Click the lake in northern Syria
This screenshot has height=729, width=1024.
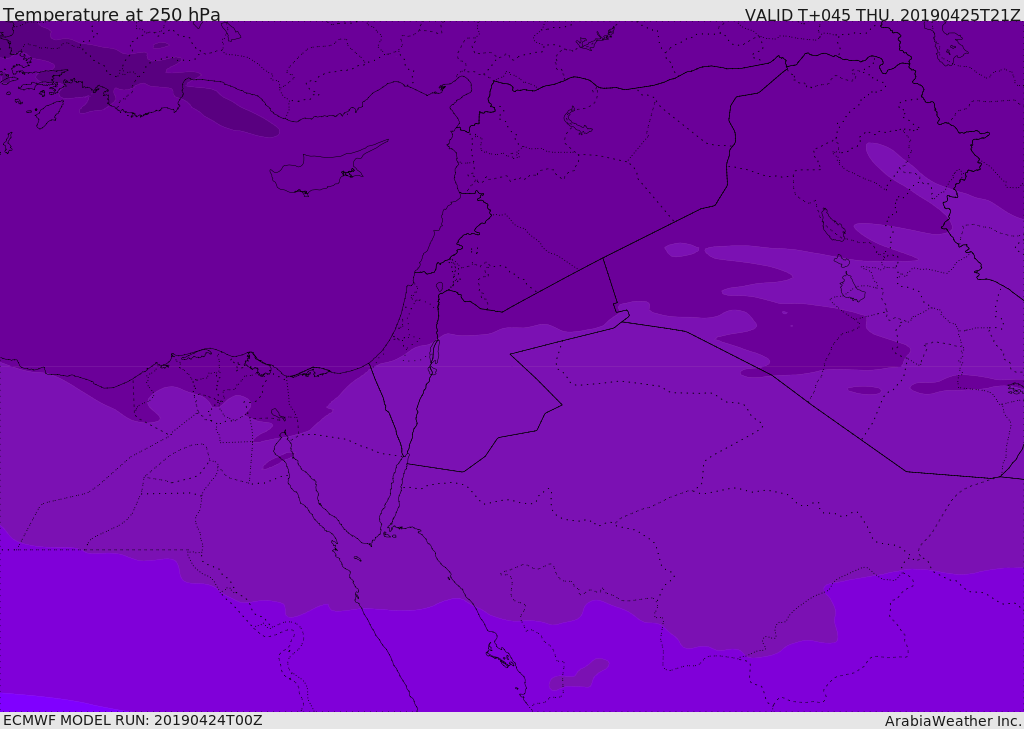tap(577, 120)
